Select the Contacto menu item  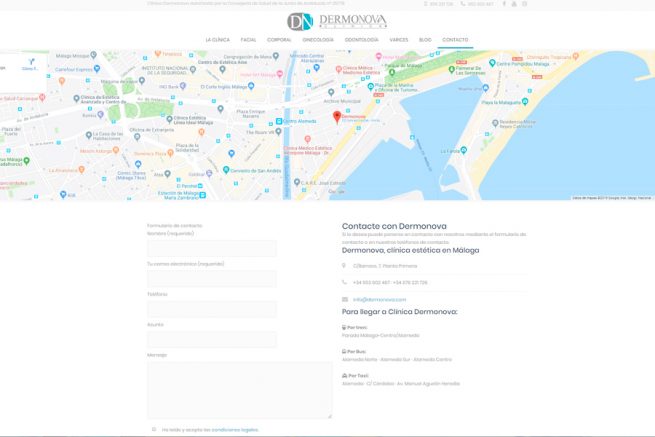click(455, 40)
